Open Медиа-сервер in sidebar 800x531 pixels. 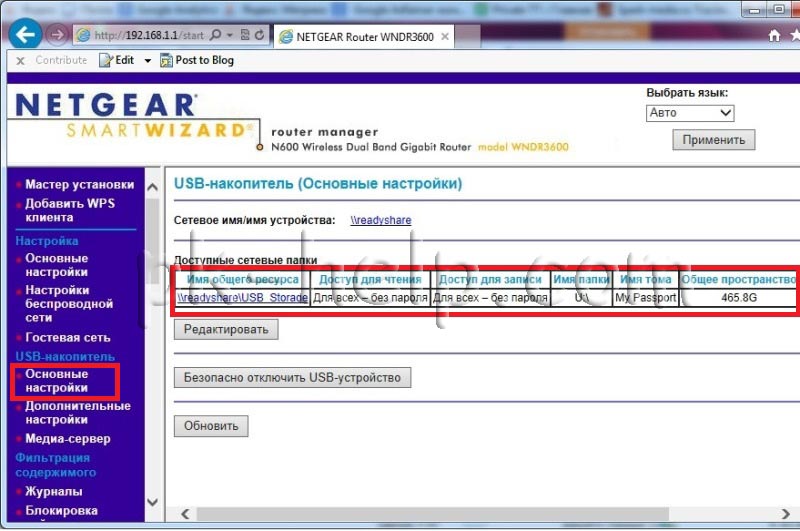click(x=68, y=439)
